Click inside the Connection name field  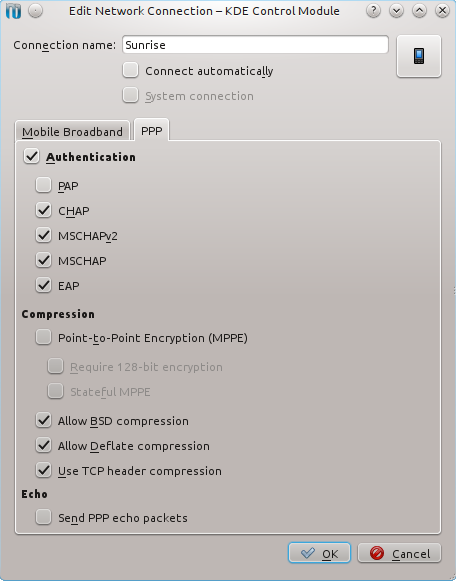click(255, 45)
